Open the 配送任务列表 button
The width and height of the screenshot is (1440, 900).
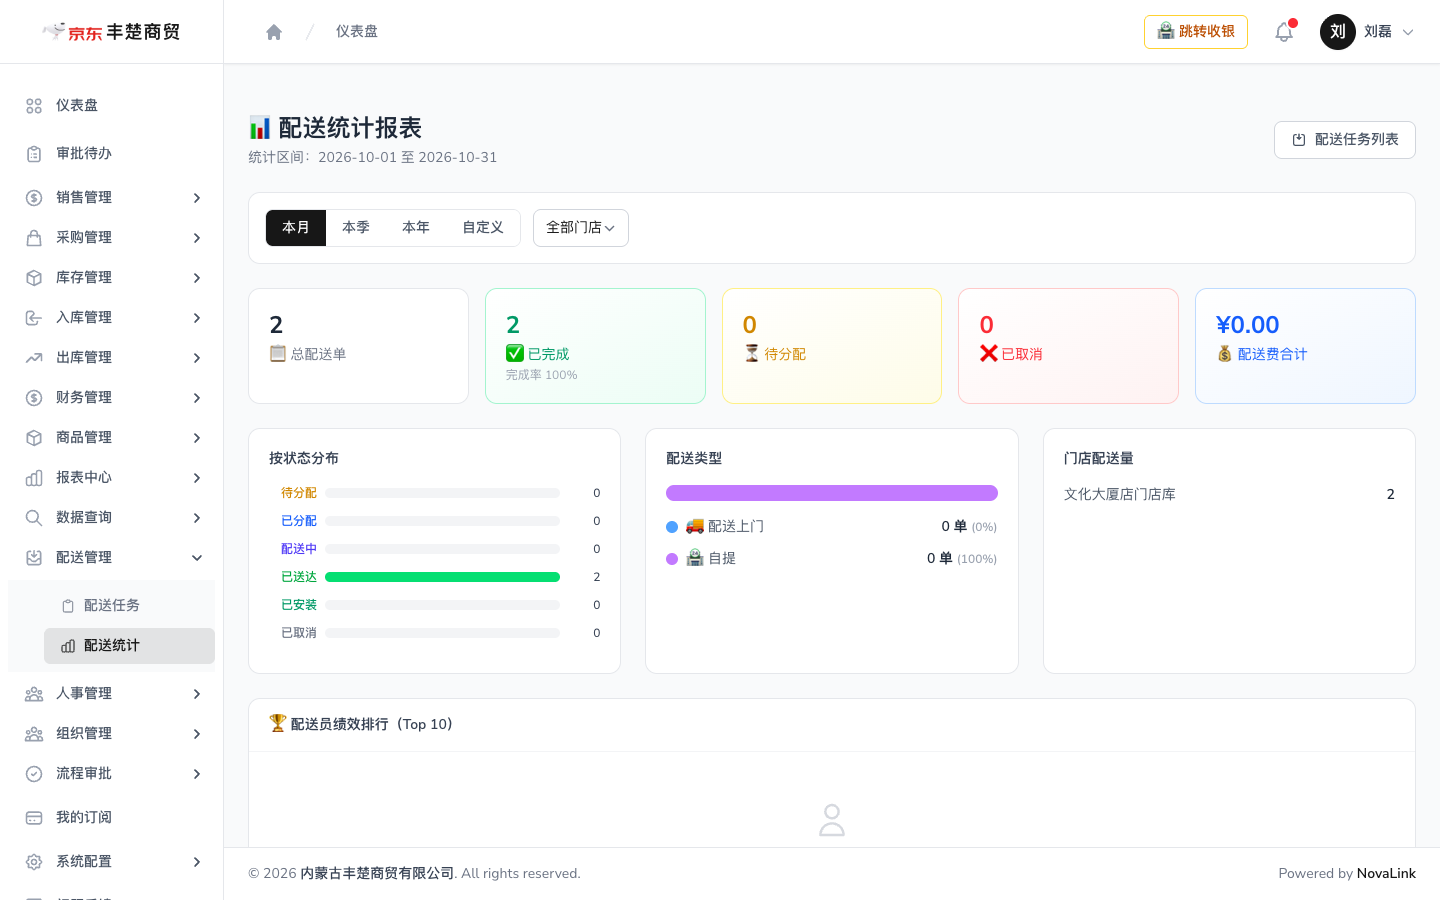click(x=1345, y=140)
